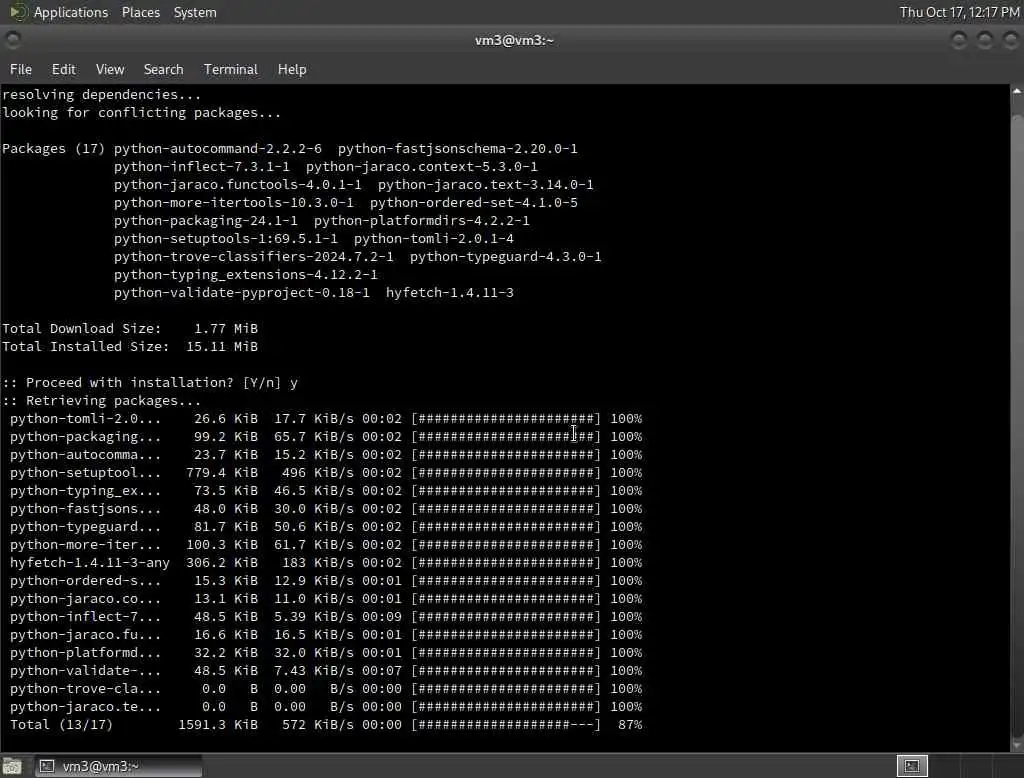Click the Total progress bar at 87%

click(x=506, y=724)
